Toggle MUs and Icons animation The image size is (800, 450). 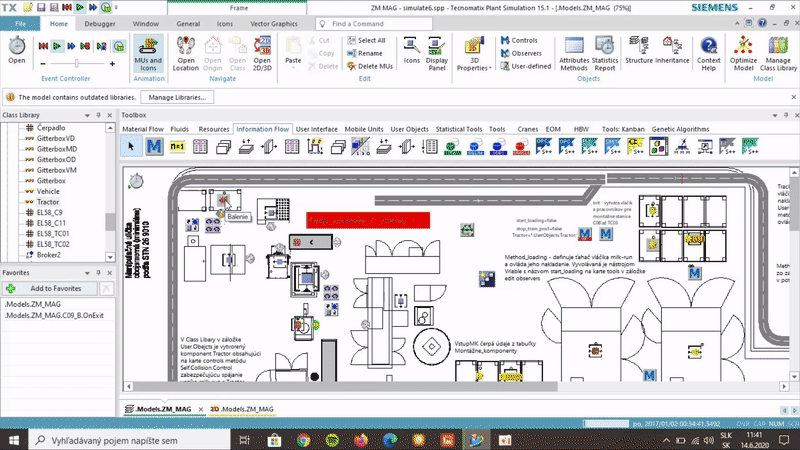[148, 54]
